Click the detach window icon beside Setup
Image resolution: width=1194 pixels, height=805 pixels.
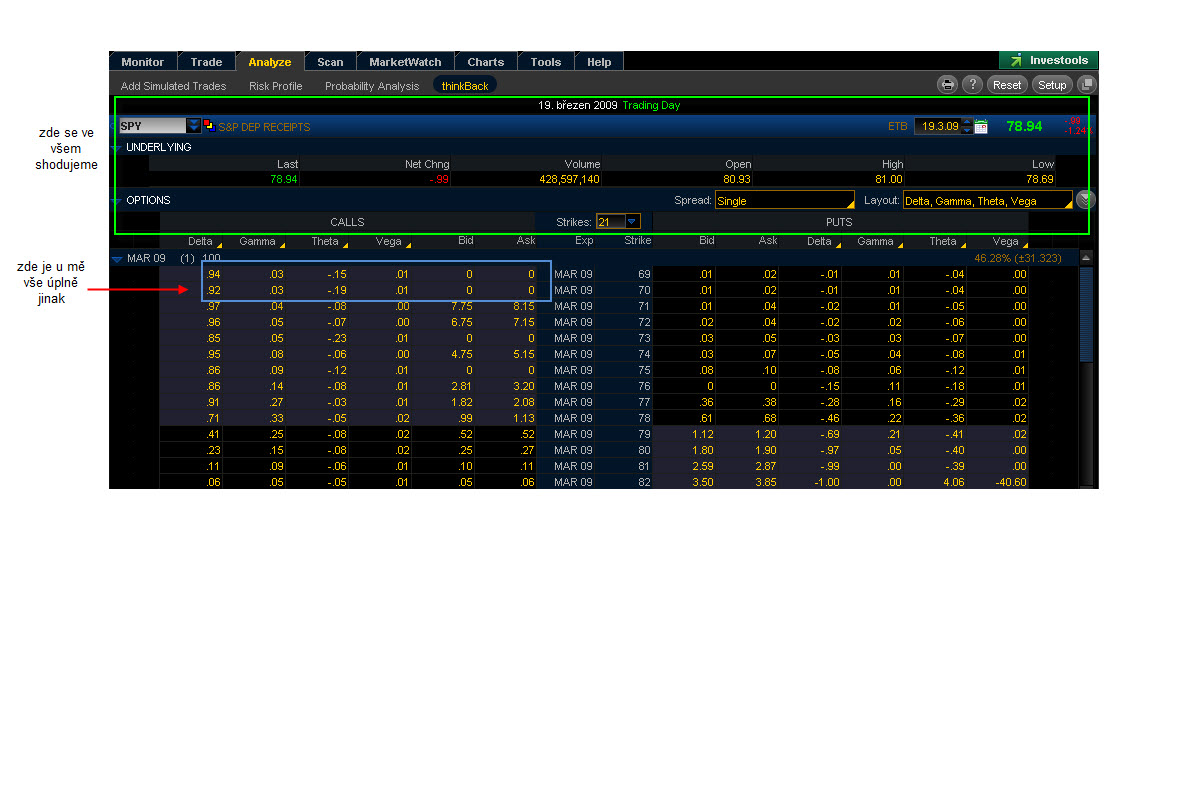tap(1087, 85)
